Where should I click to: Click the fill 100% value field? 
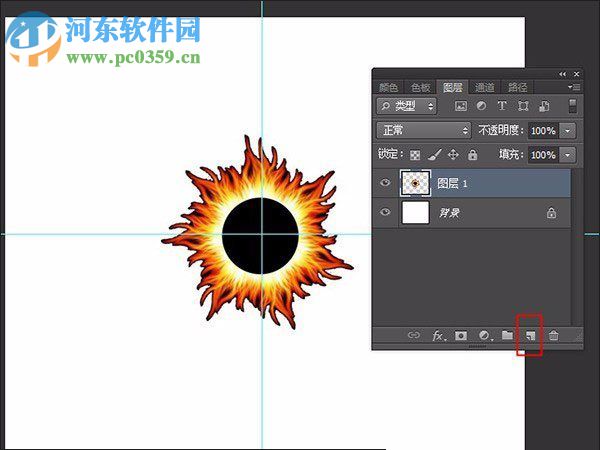pos(543,155)
